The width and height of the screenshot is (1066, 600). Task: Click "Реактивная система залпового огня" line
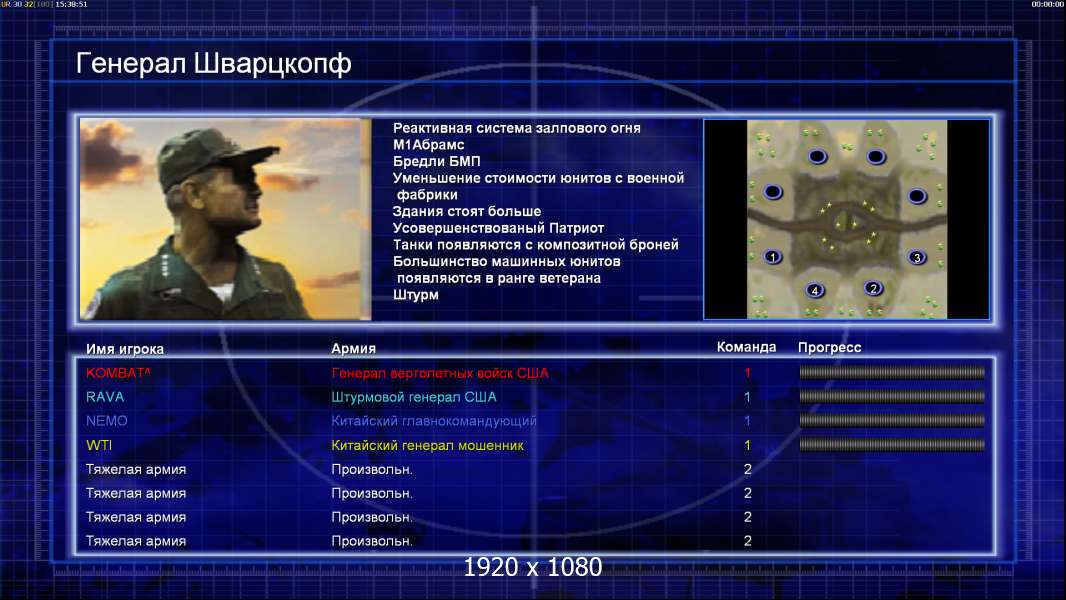517,128
